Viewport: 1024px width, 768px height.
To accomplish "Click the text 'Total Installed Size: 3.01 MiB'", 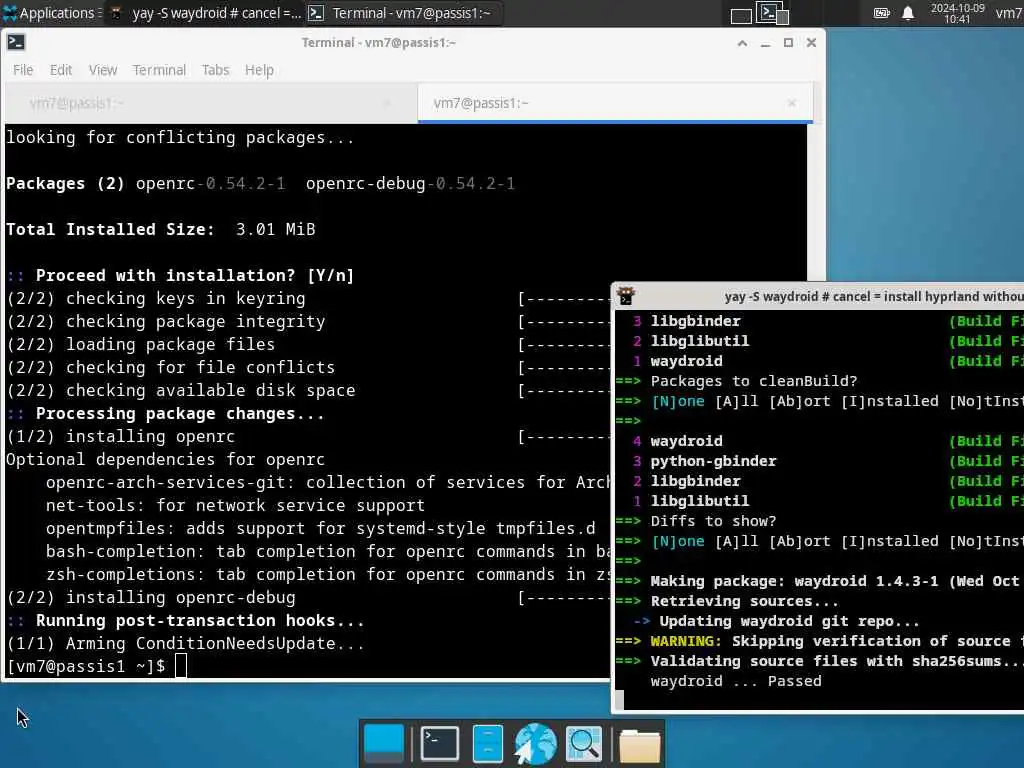I will (161, 229).
